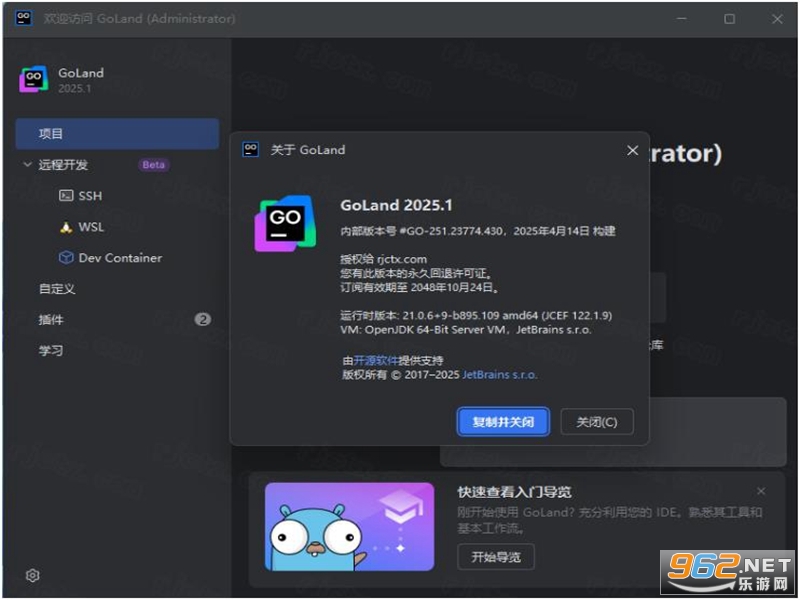Click the Dev Container cube icon

66,258
